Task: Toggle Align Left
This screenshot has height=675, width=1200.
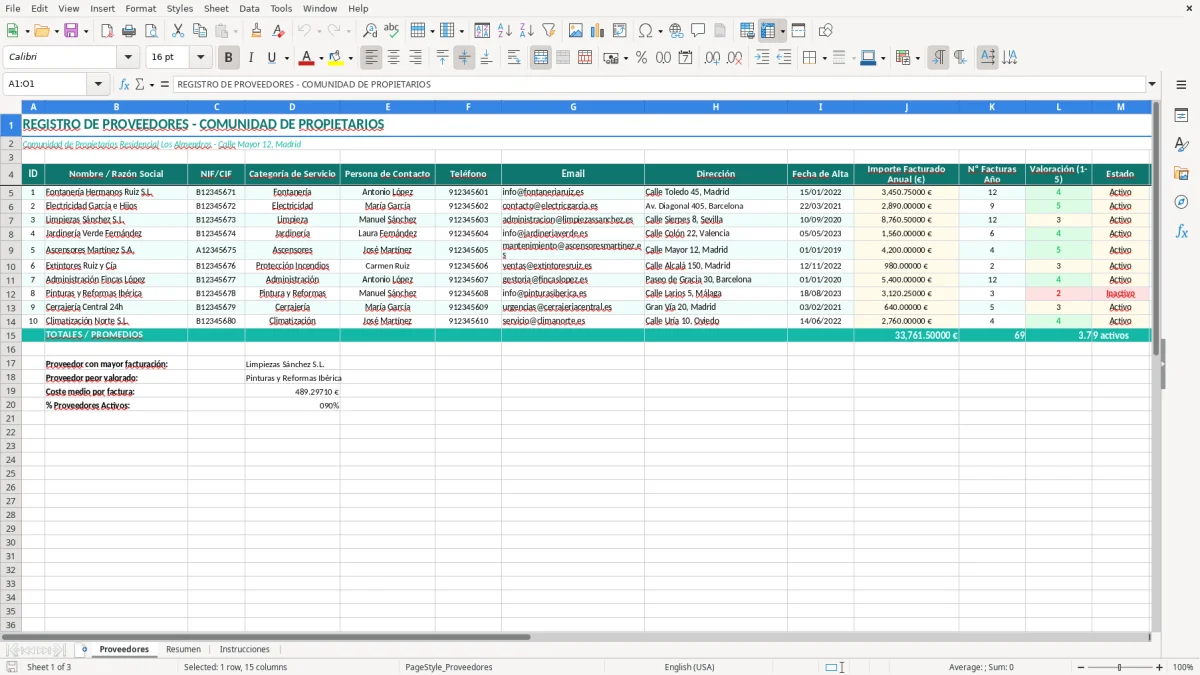Action: coord(372,58)
